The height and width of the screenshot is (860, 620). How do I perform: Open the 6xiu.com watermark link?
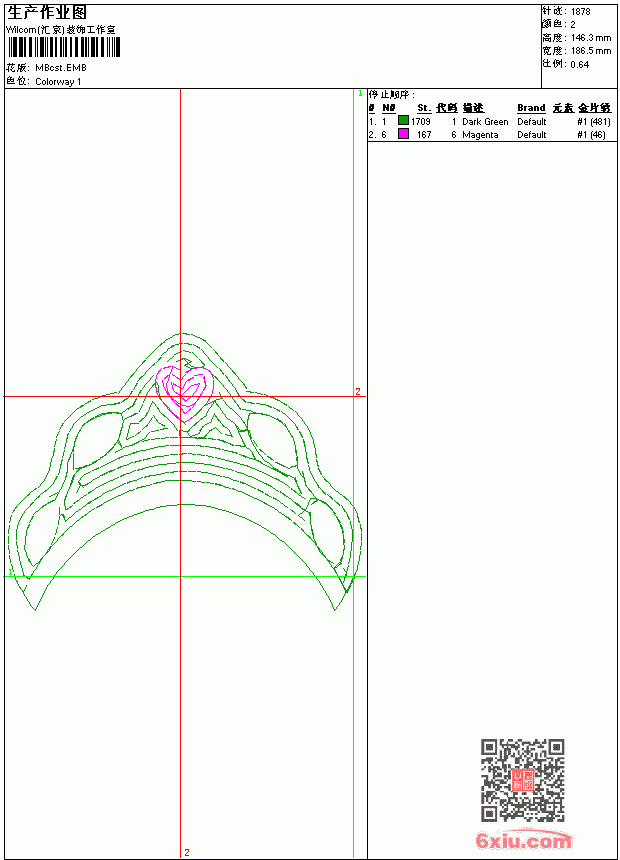[524, 840]
